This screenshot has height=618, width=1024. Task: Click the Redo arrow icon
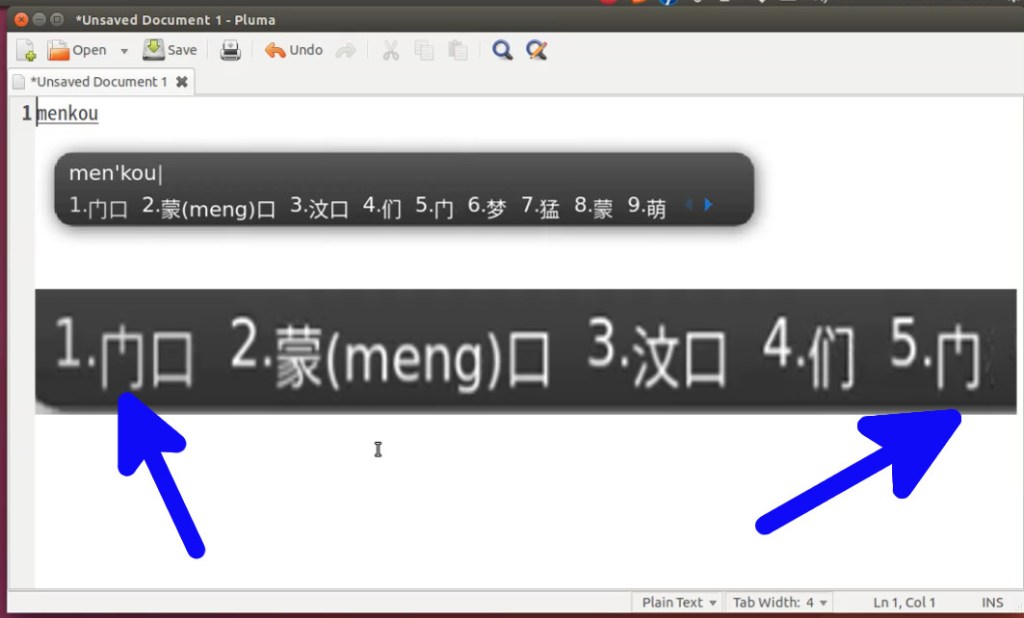tap(346, 51)
